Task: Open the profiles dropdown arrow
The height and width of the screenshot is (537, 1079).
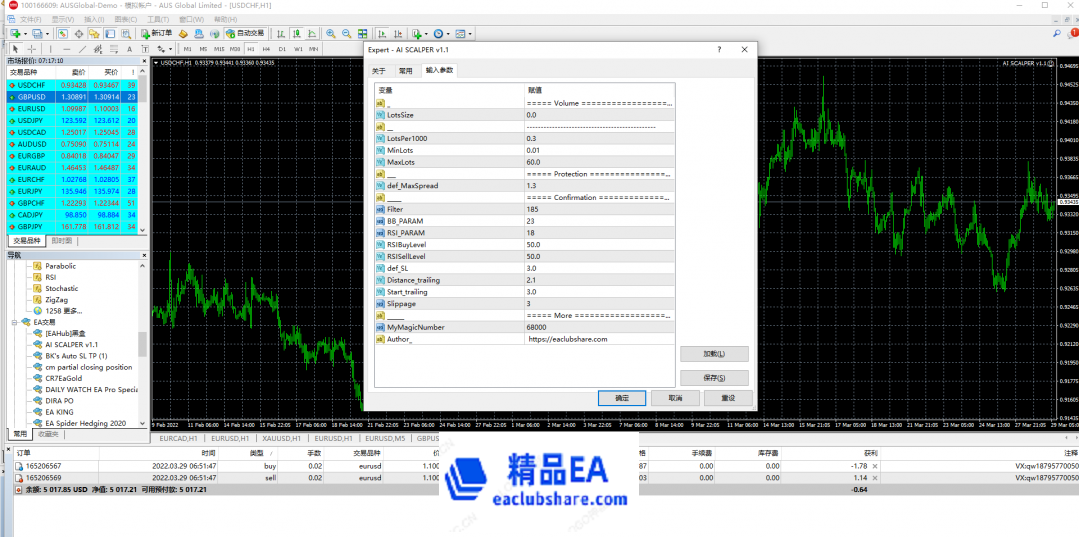Action: tap(48, 33)
